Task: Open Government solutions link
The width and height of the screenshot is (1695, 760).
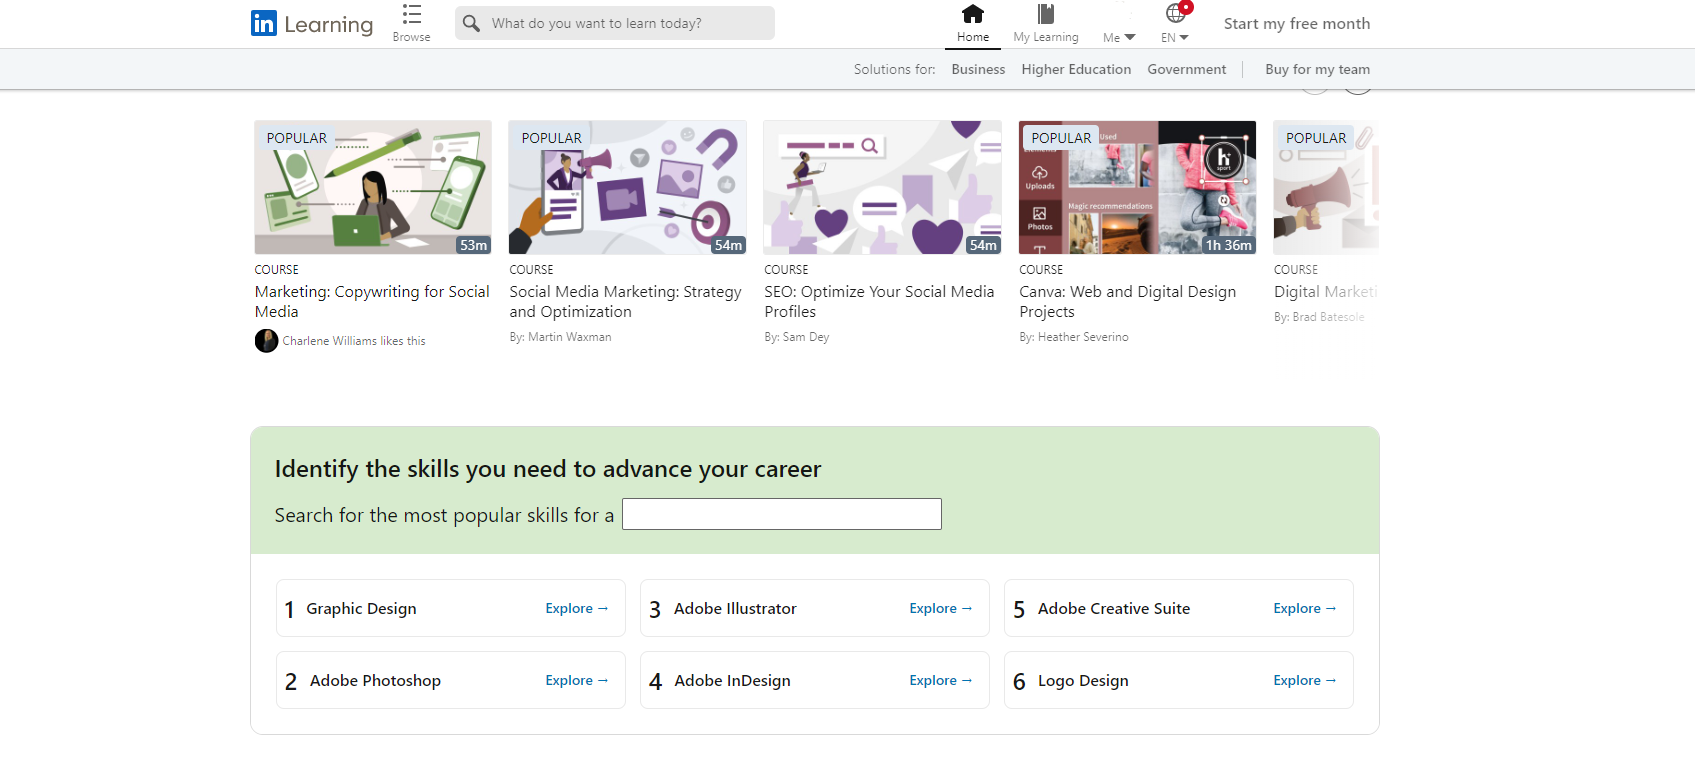Action: coord(1186,69)
